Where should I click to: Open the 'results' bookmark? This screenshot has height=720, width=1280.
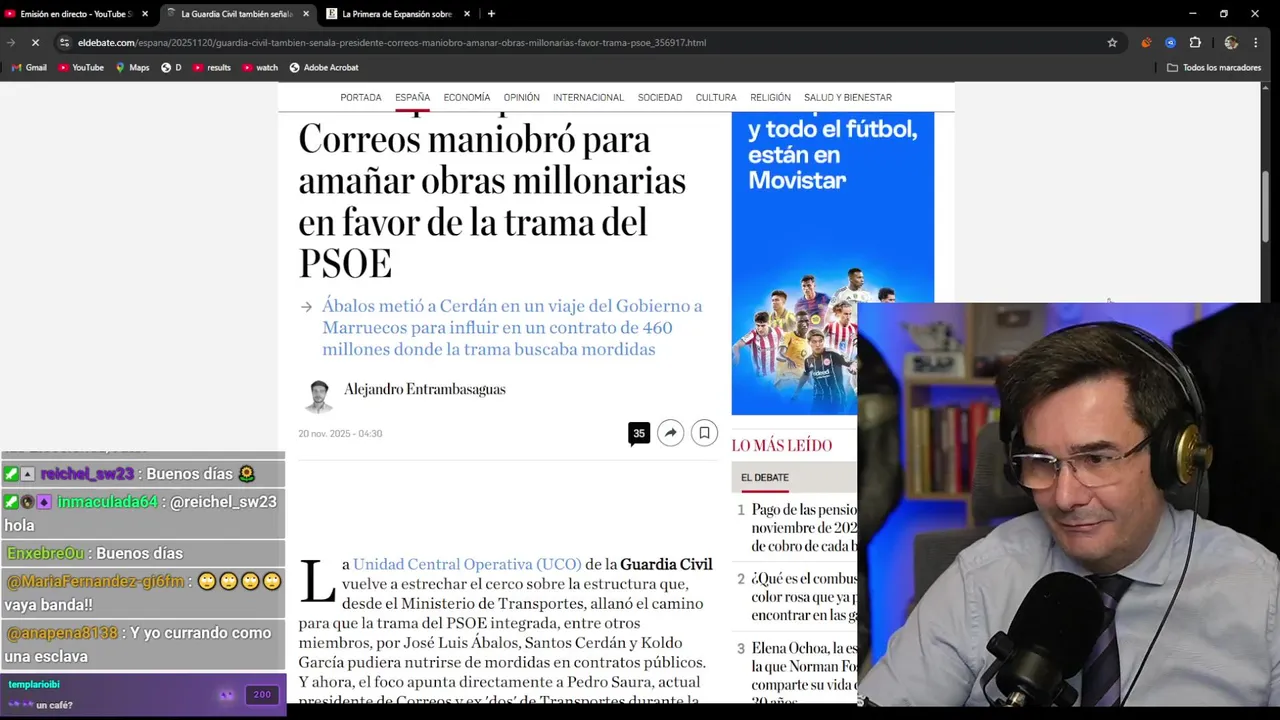pos(212,68)
